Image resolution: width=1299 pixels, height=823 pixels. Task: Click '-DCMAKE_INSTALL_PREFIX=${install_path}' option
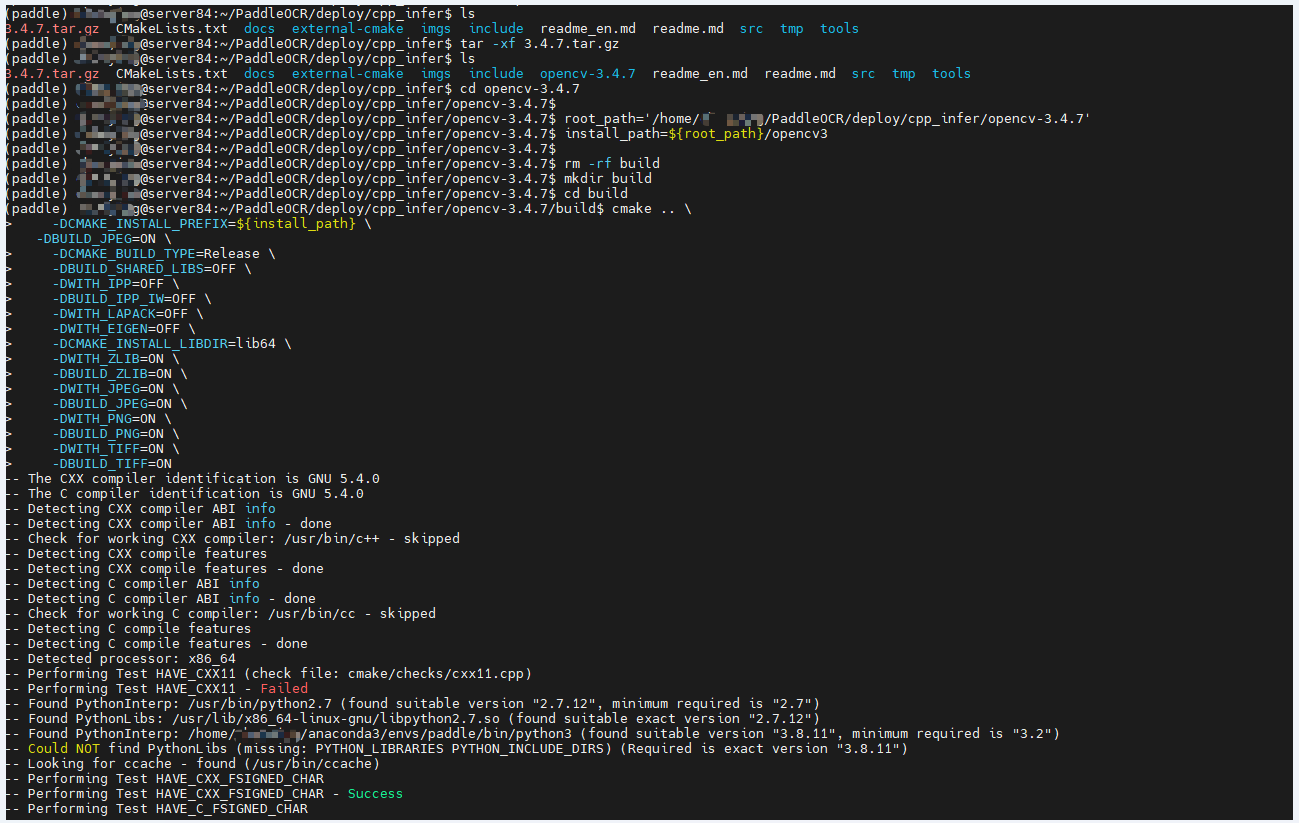click(x=204, y=224)
